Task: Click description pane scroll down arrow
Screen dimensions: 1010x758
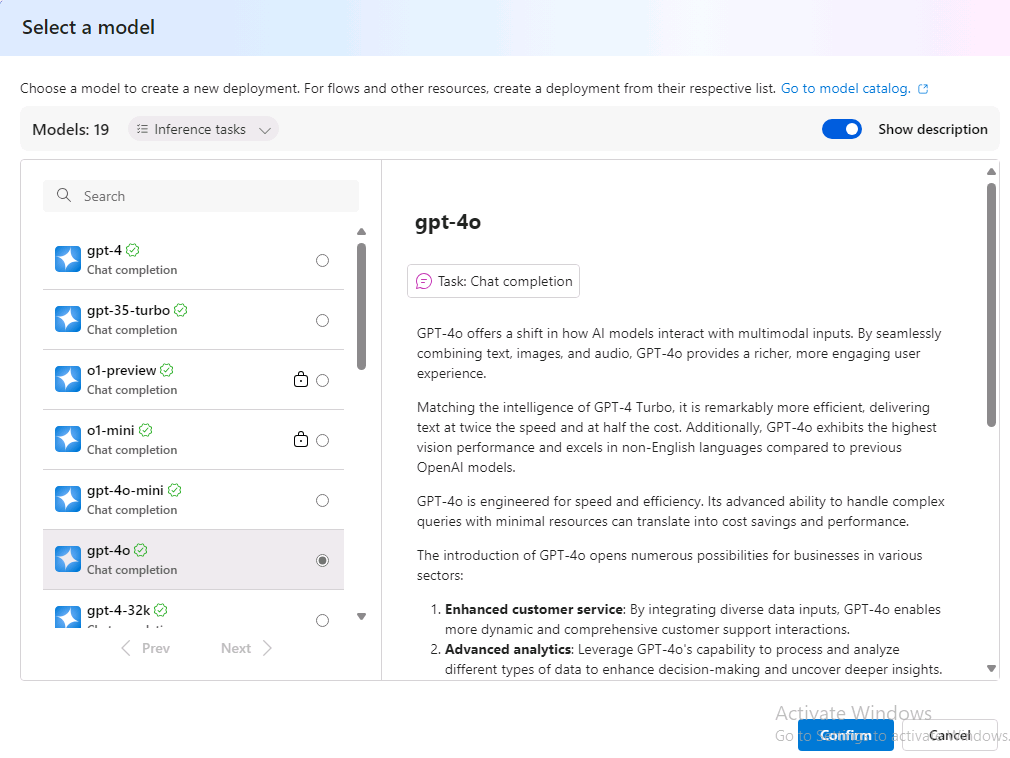Action: click(991, 668)
